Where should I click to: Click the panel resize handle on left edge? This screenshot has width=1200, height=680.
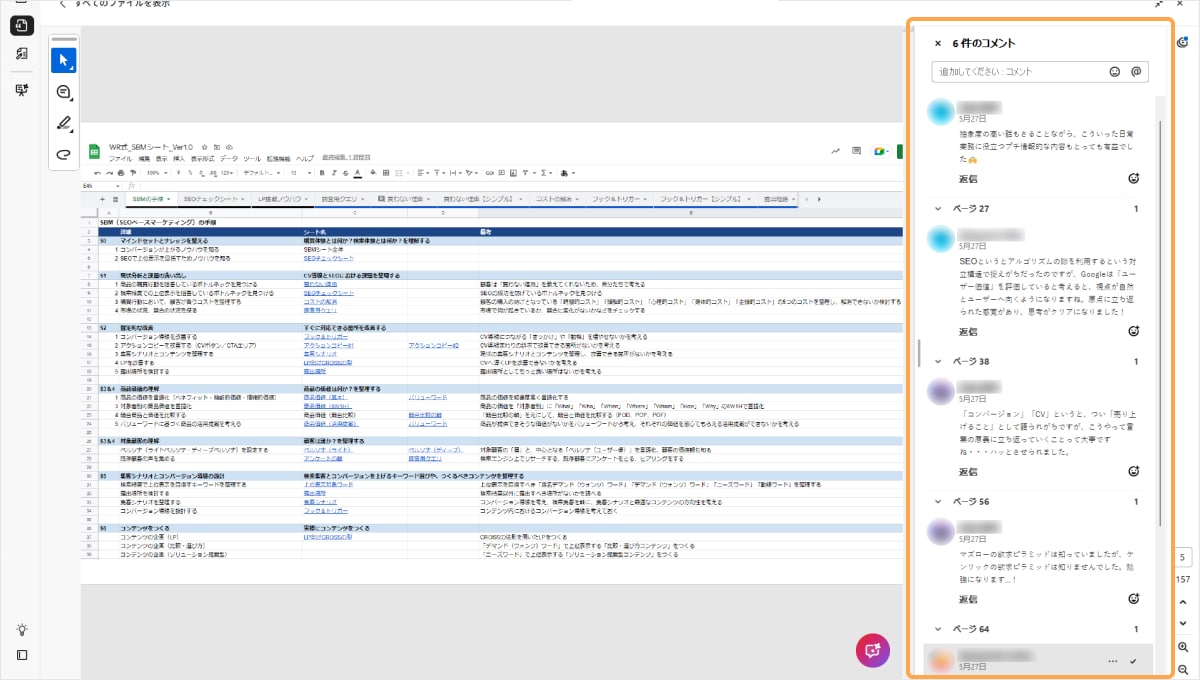coord(918,352)
